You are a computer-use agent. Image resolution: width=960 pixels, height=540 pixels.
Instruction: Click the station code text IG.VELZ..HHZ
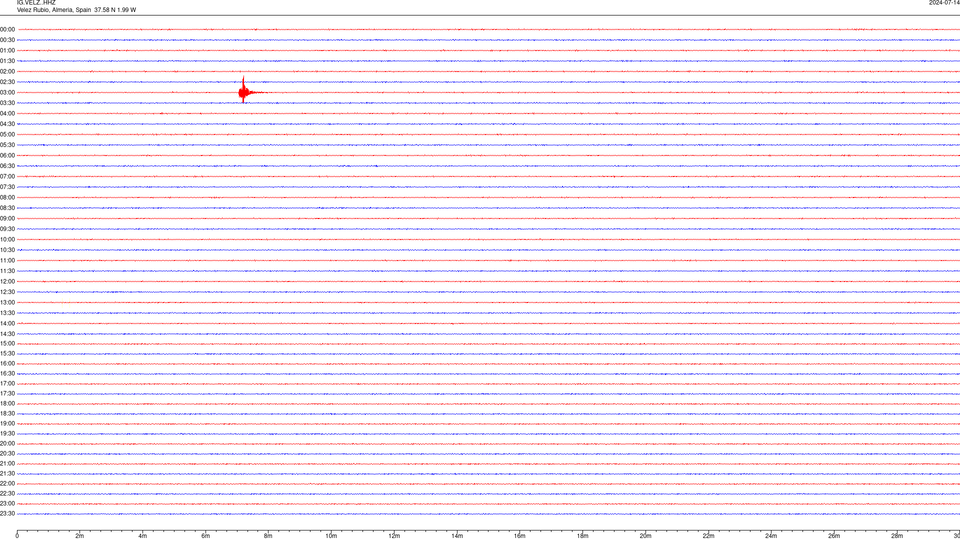36,2
